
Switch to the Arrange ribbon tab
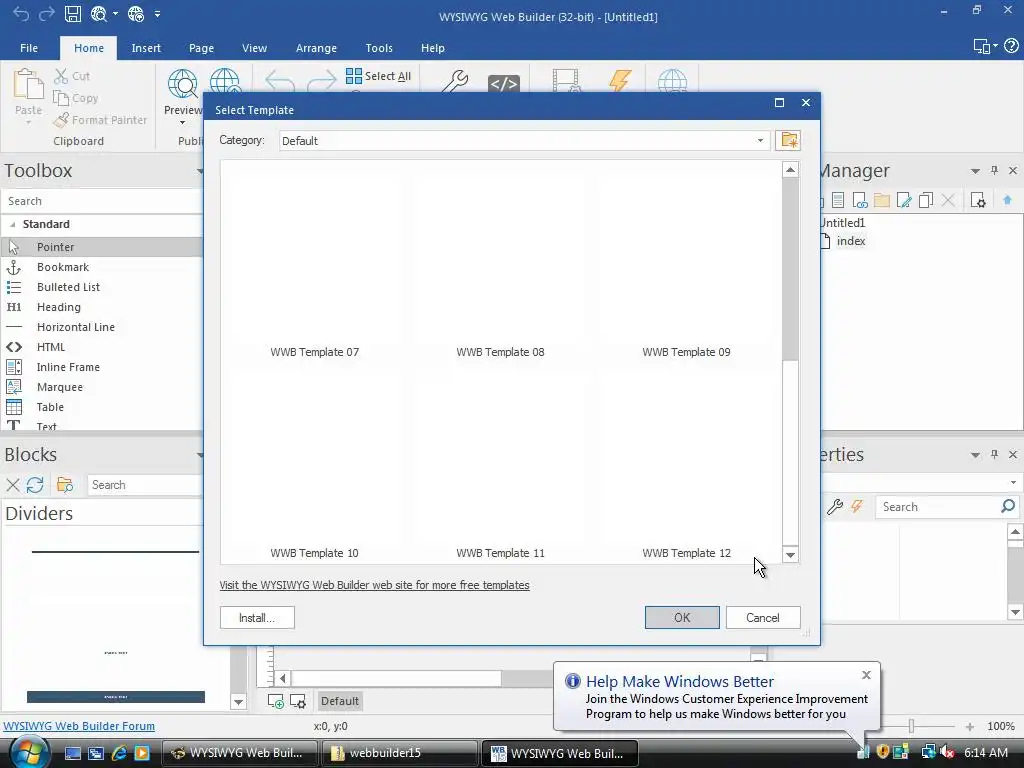[x=316, y=48]
